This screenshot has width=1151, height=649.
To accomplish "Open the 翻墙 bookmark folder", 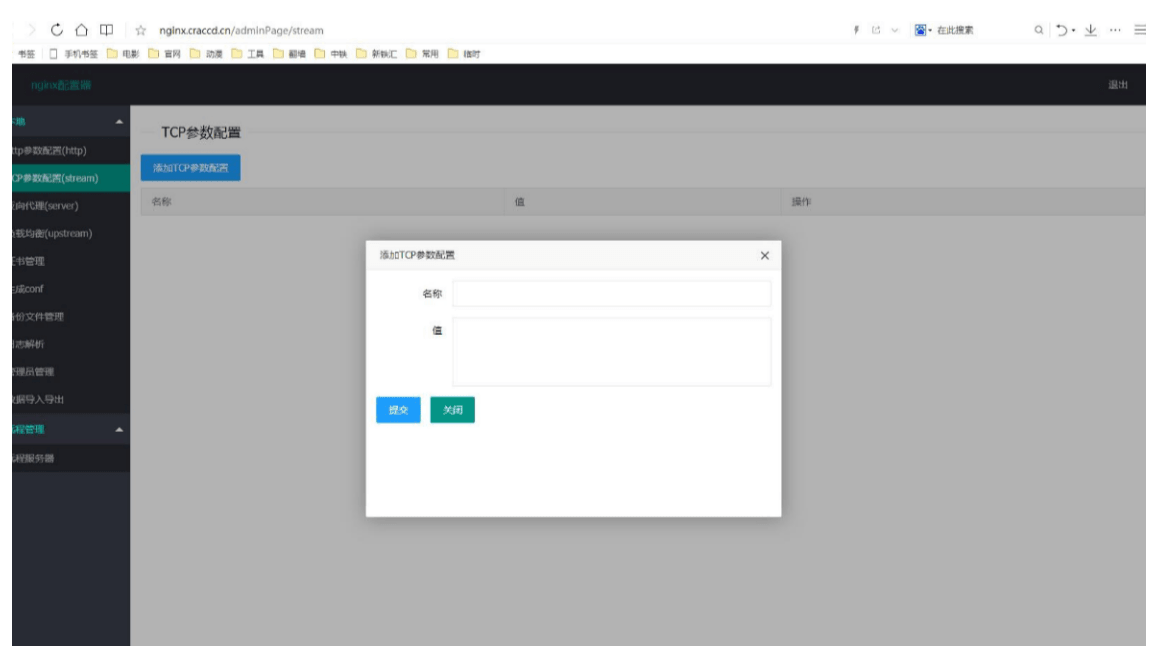I will pyautogui.click(x=290, y=54).
